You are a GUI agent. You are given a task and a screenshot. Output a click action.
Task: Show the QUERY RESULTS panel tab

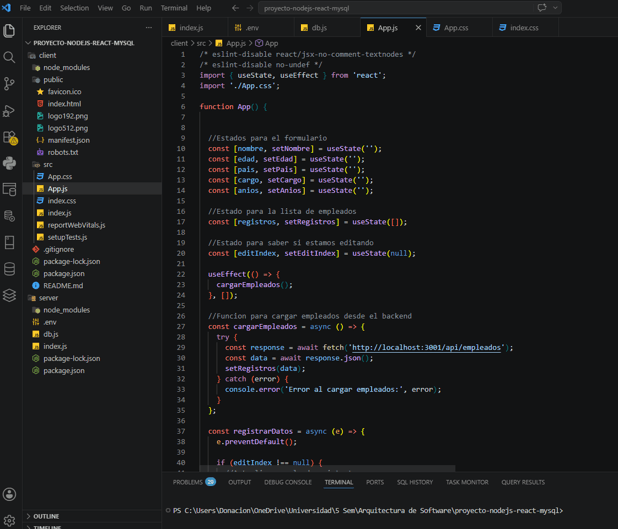tap(523, 482)
